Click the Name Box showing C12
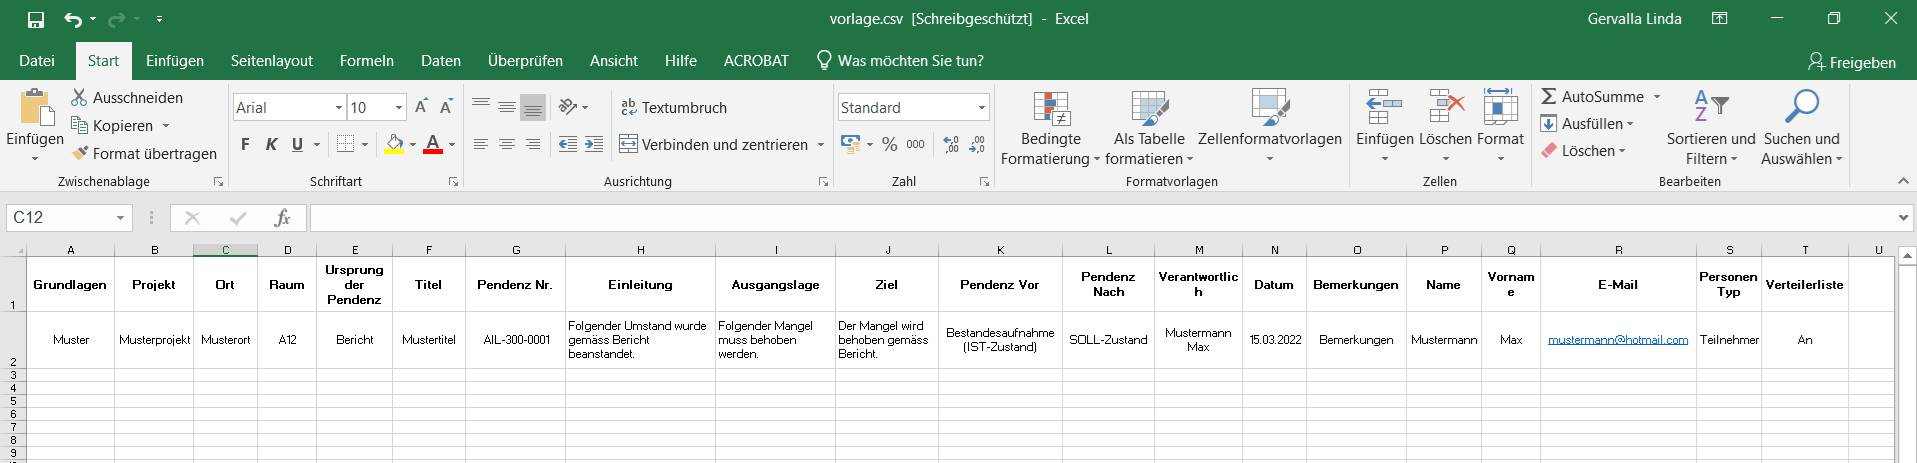 pos(60,217)
